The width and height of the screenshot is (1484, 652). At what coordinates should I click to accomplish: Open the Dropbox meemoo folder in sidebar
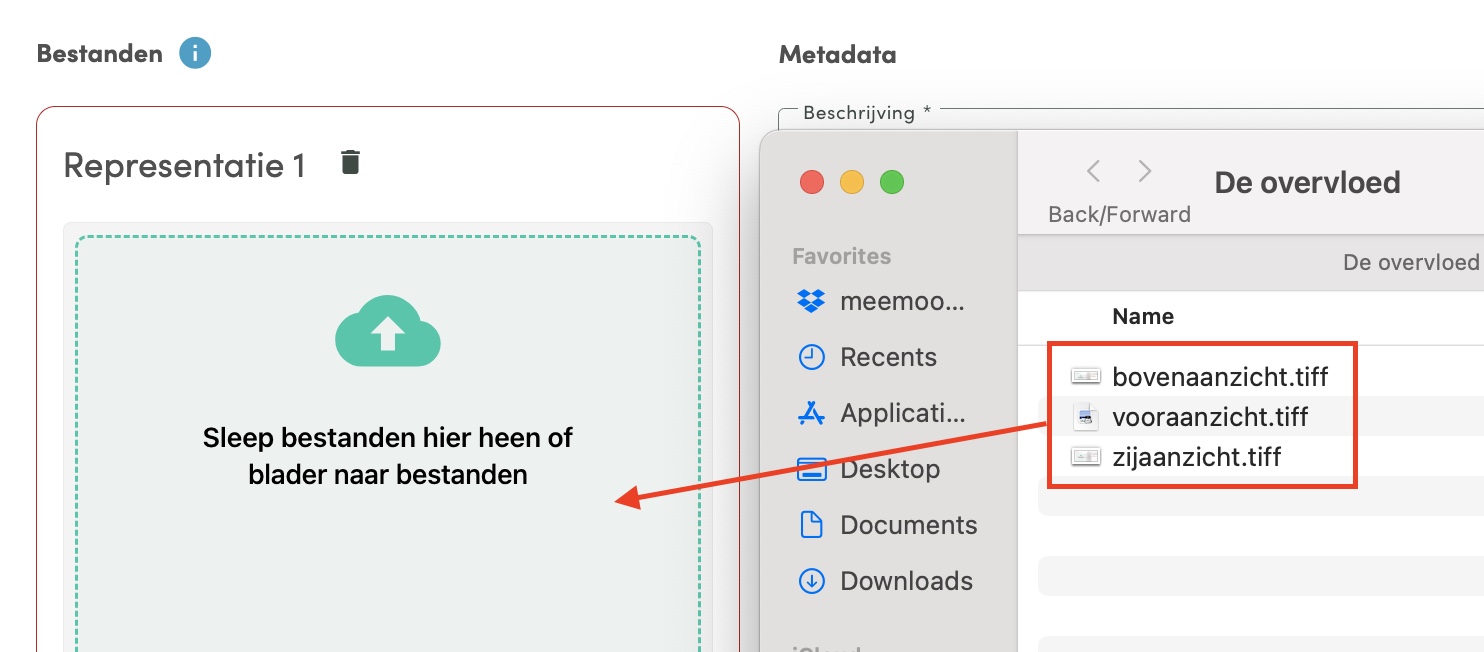point(881,301)
